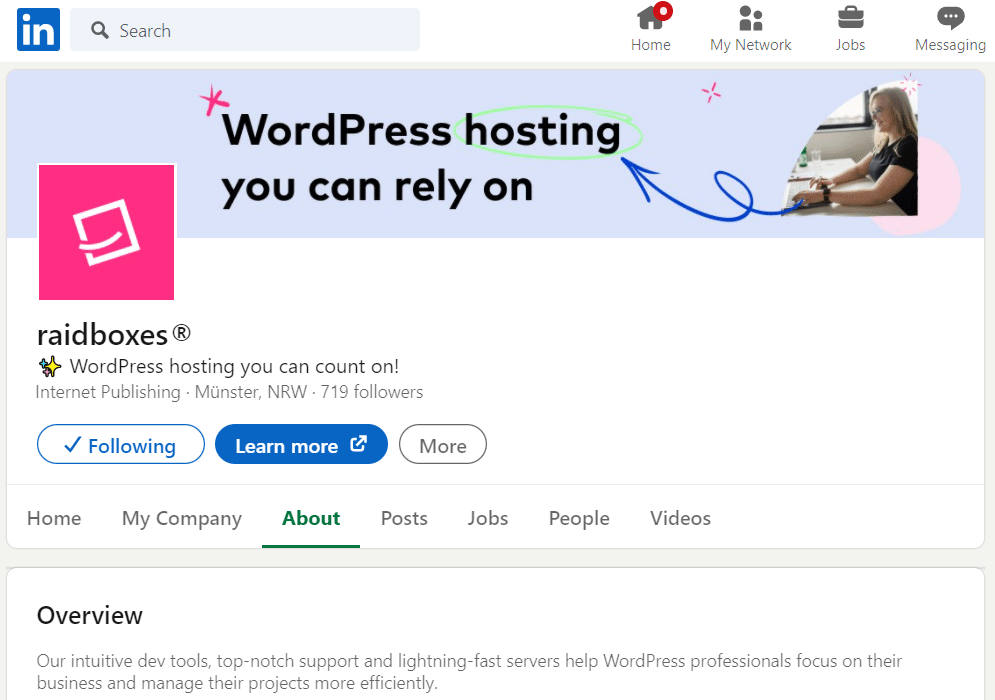This screenshot has height=700, width=995.
Task: Switch to the company Home tab
Action: (x=54, y=518)
